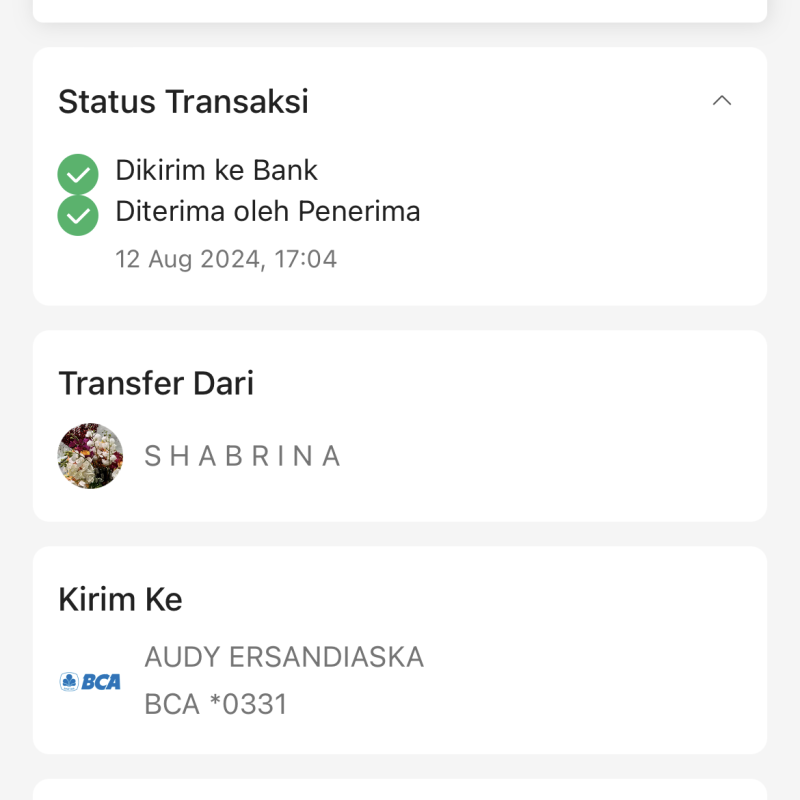This screenshot has width=800, height=800.
Task: Tap the SHABRINA flower profile picture
Action: coord(90,456)
